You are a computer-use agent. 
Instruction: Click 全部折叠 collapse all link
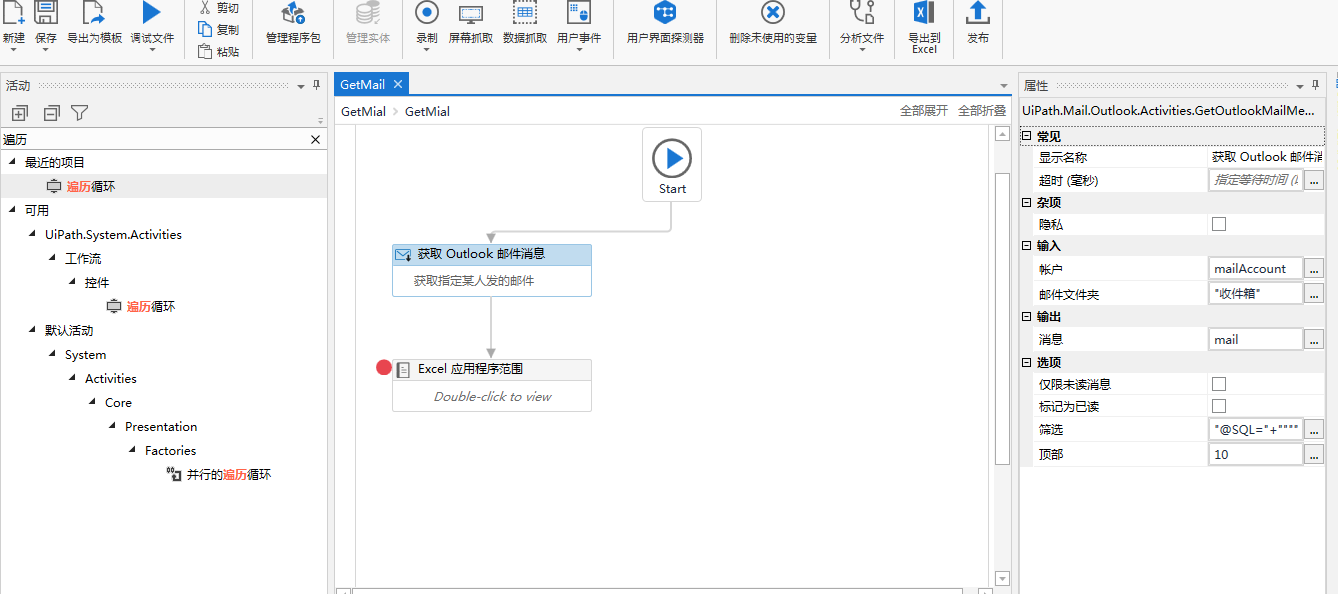click(x=982, y=111)
